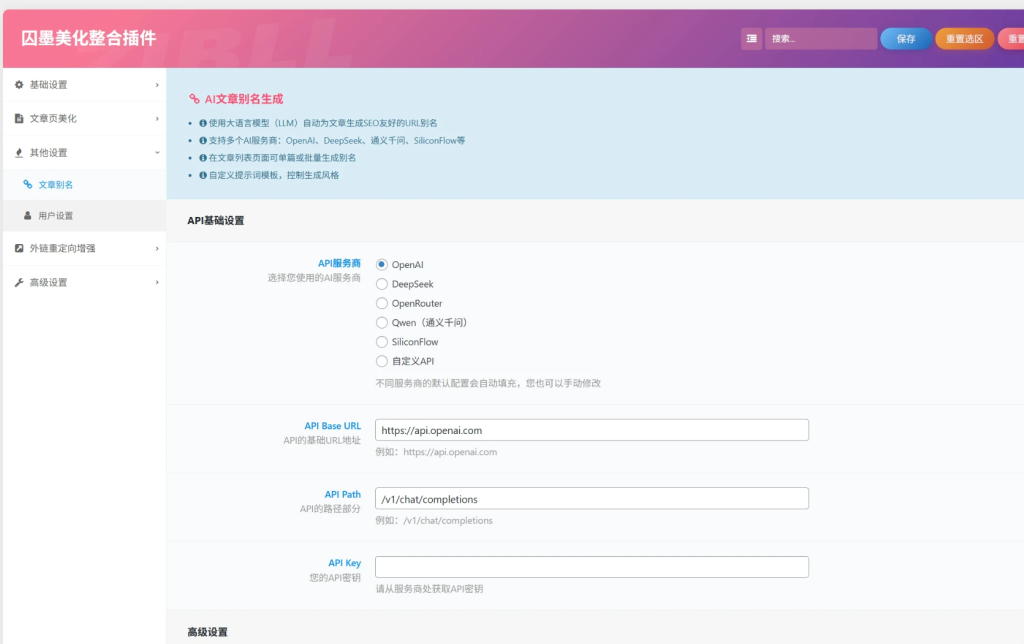
Task: Collapse 其他设置 using its chevron
Action: click(x=157, y=153)
